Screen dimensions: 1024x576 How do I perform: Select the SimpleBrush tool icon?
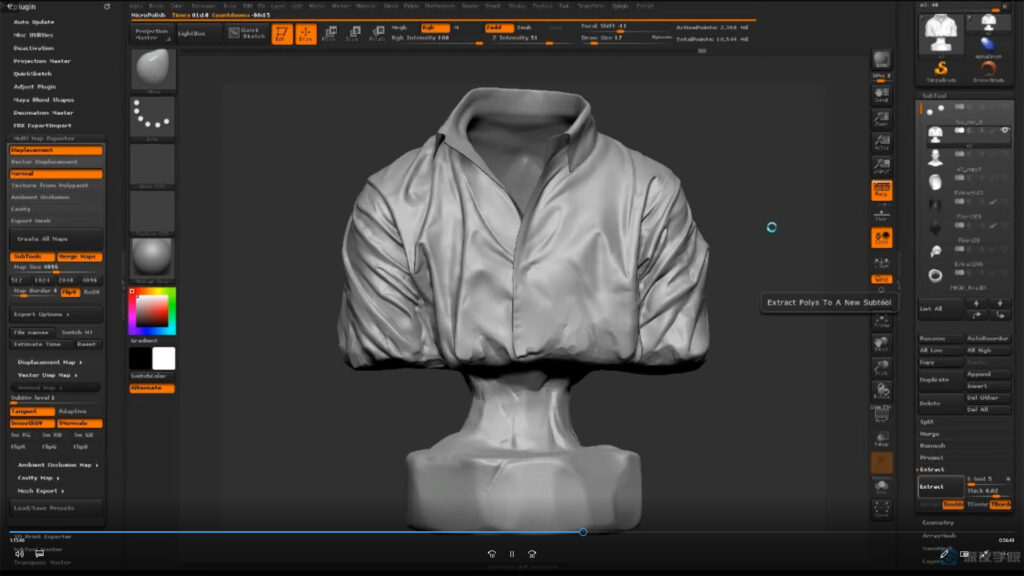[941, 71]
